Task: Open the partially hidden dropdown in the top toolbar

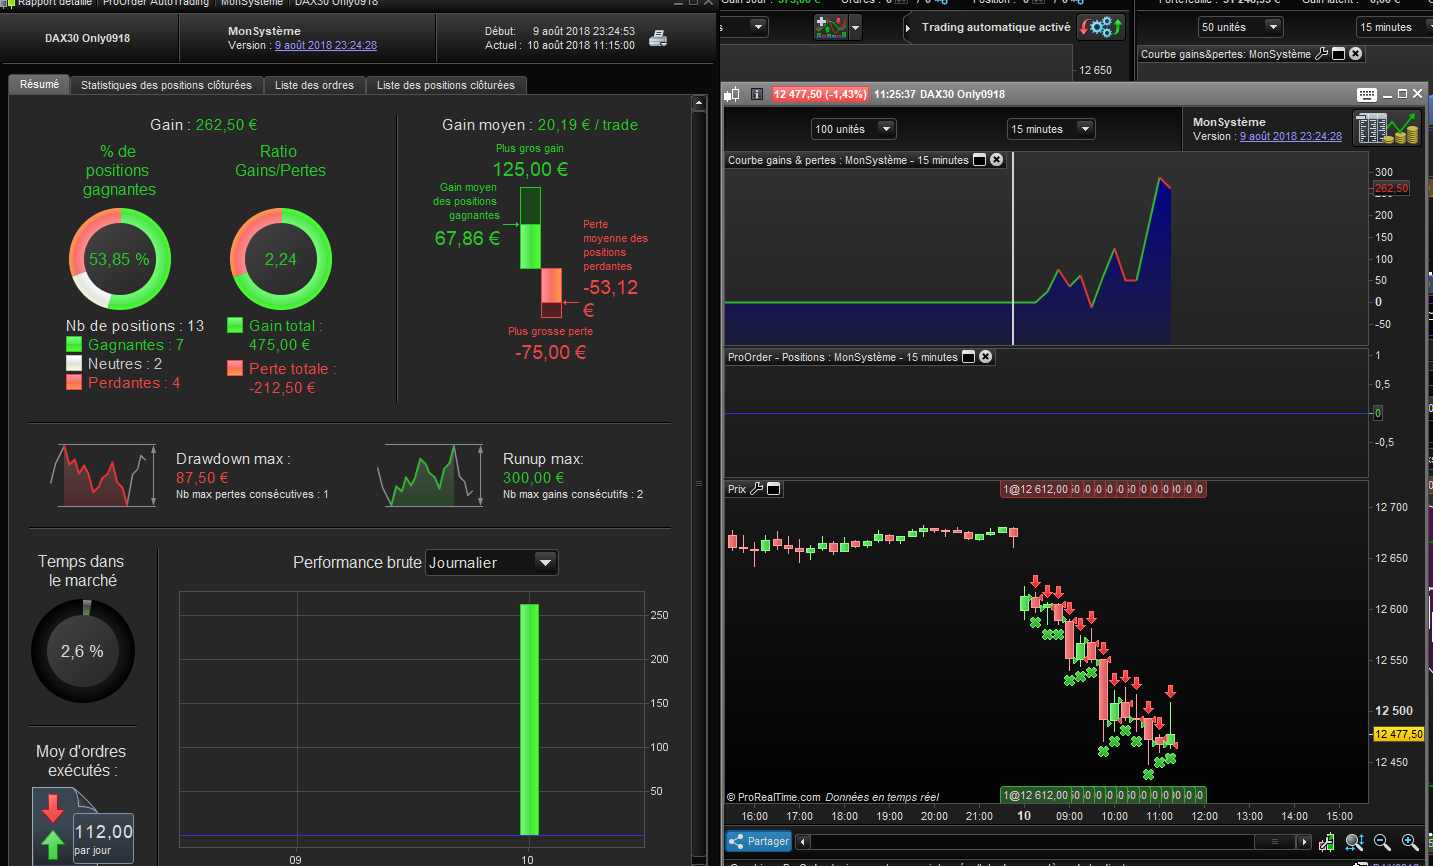Action: click(745, 27)
